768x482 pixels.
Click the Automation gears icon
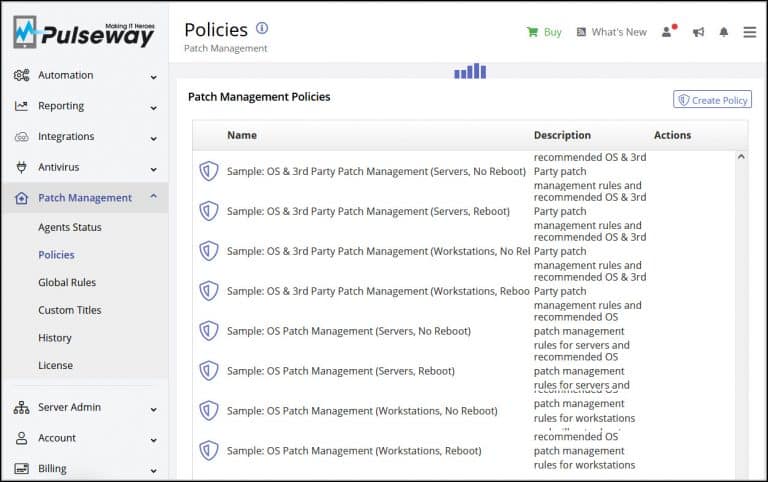21,75
